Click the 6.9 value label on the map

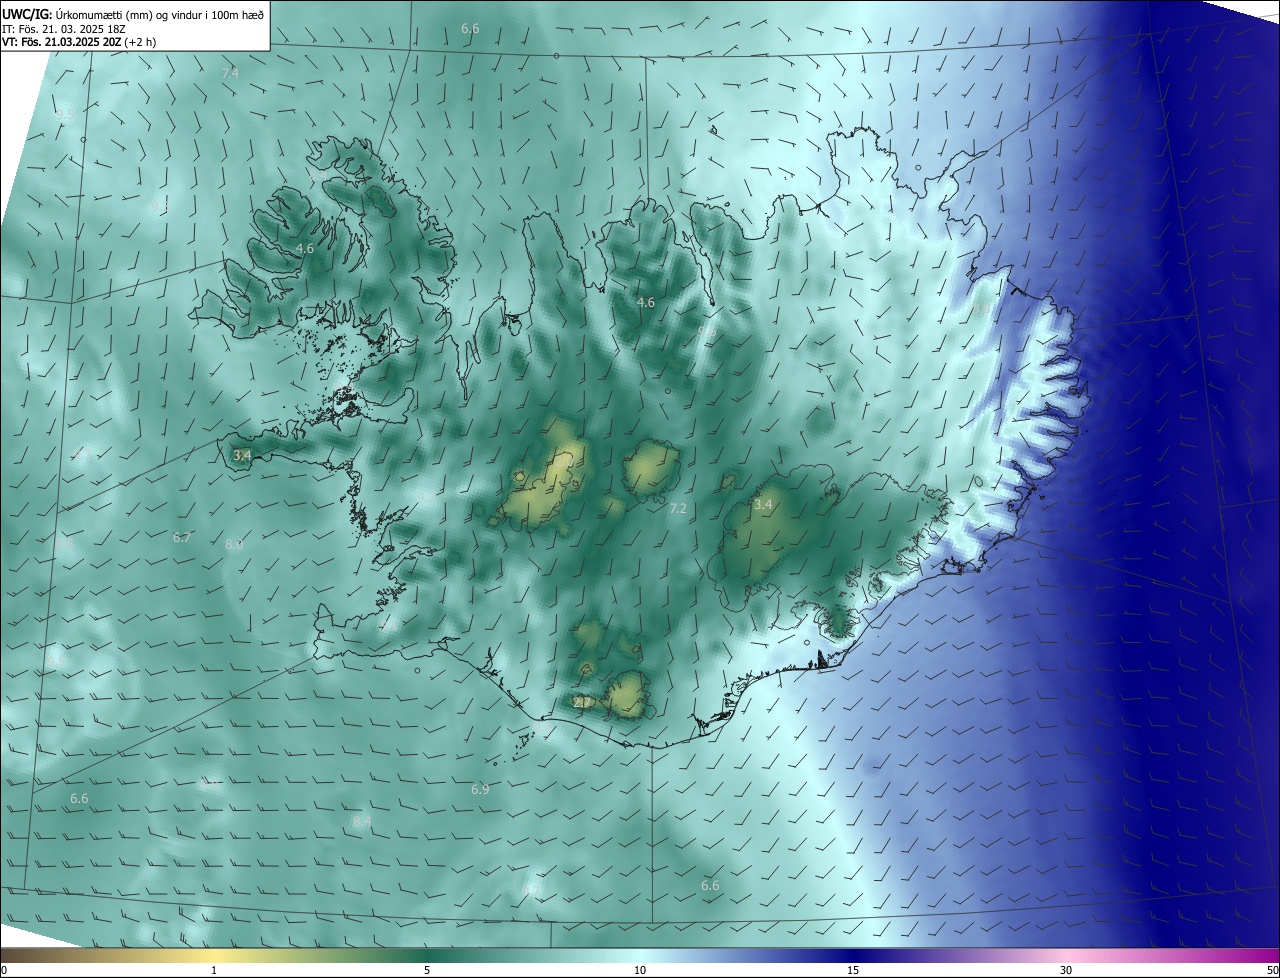coord(480,790)
